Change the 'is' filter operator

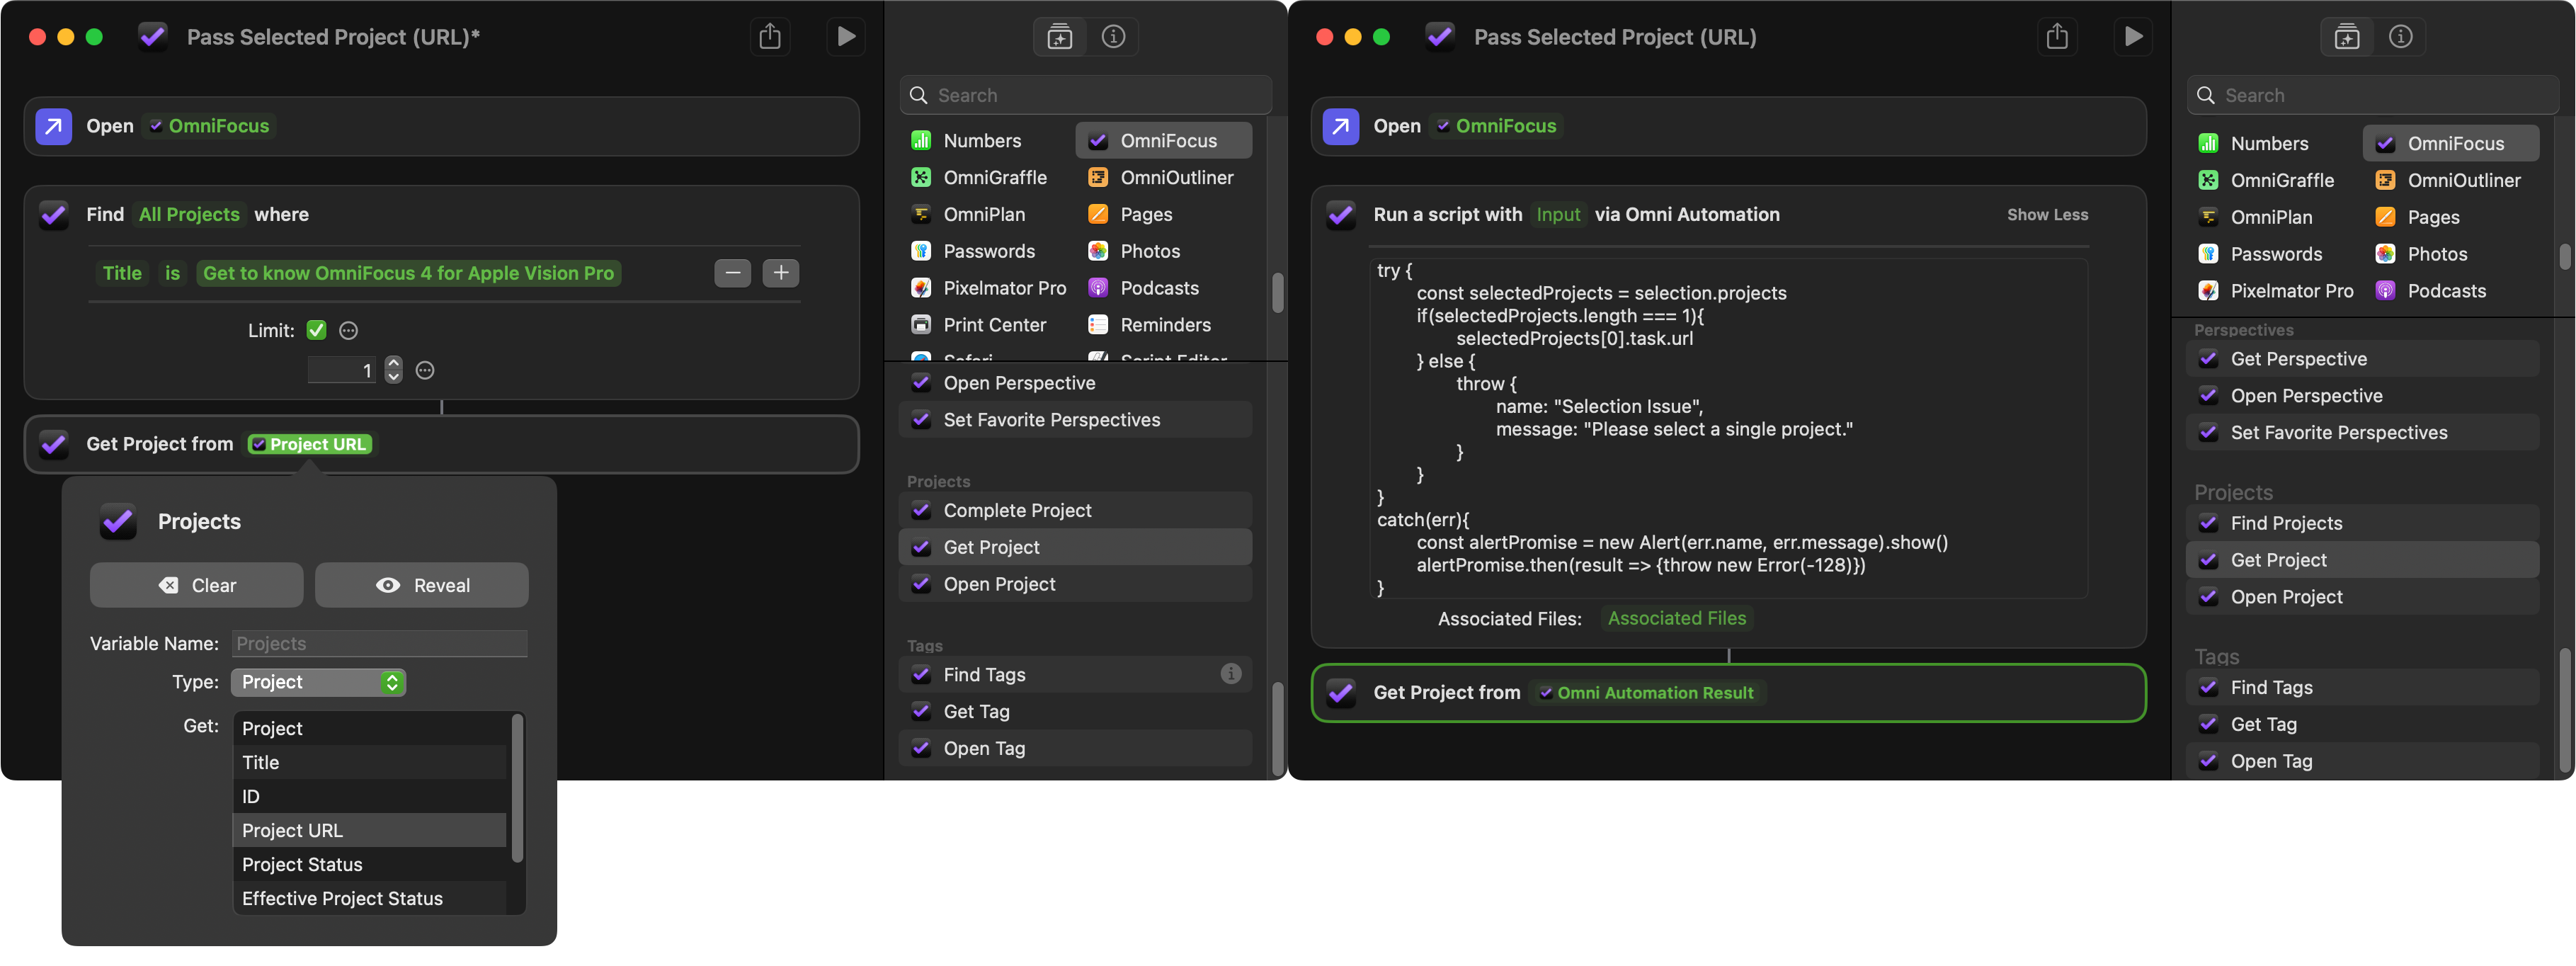click(172, 273)
